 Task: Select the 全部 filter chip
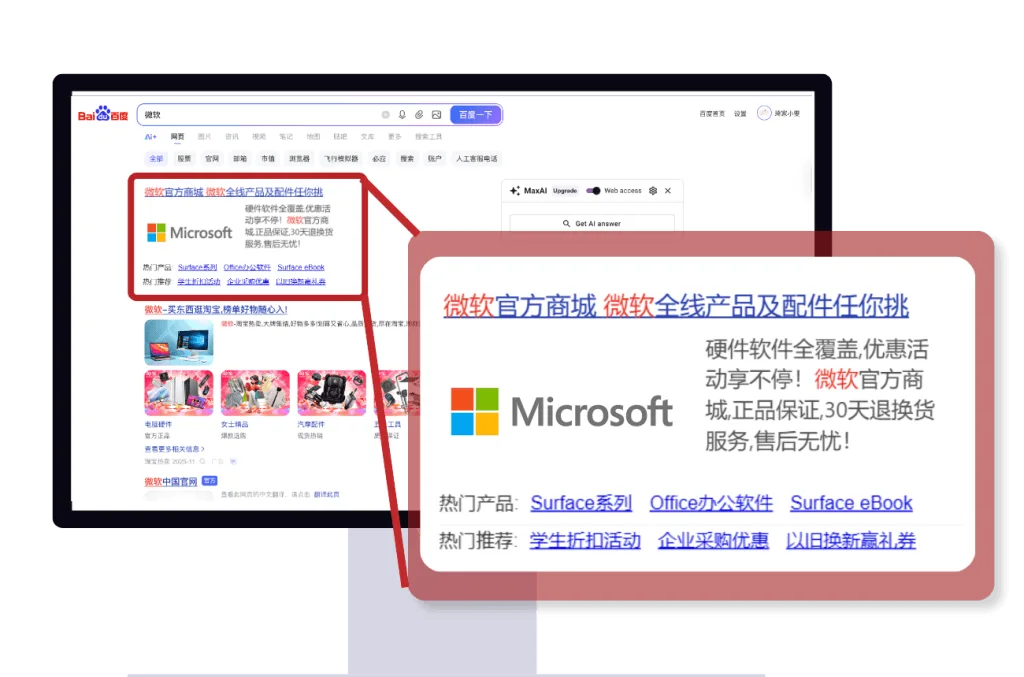(x=156, y=159)
